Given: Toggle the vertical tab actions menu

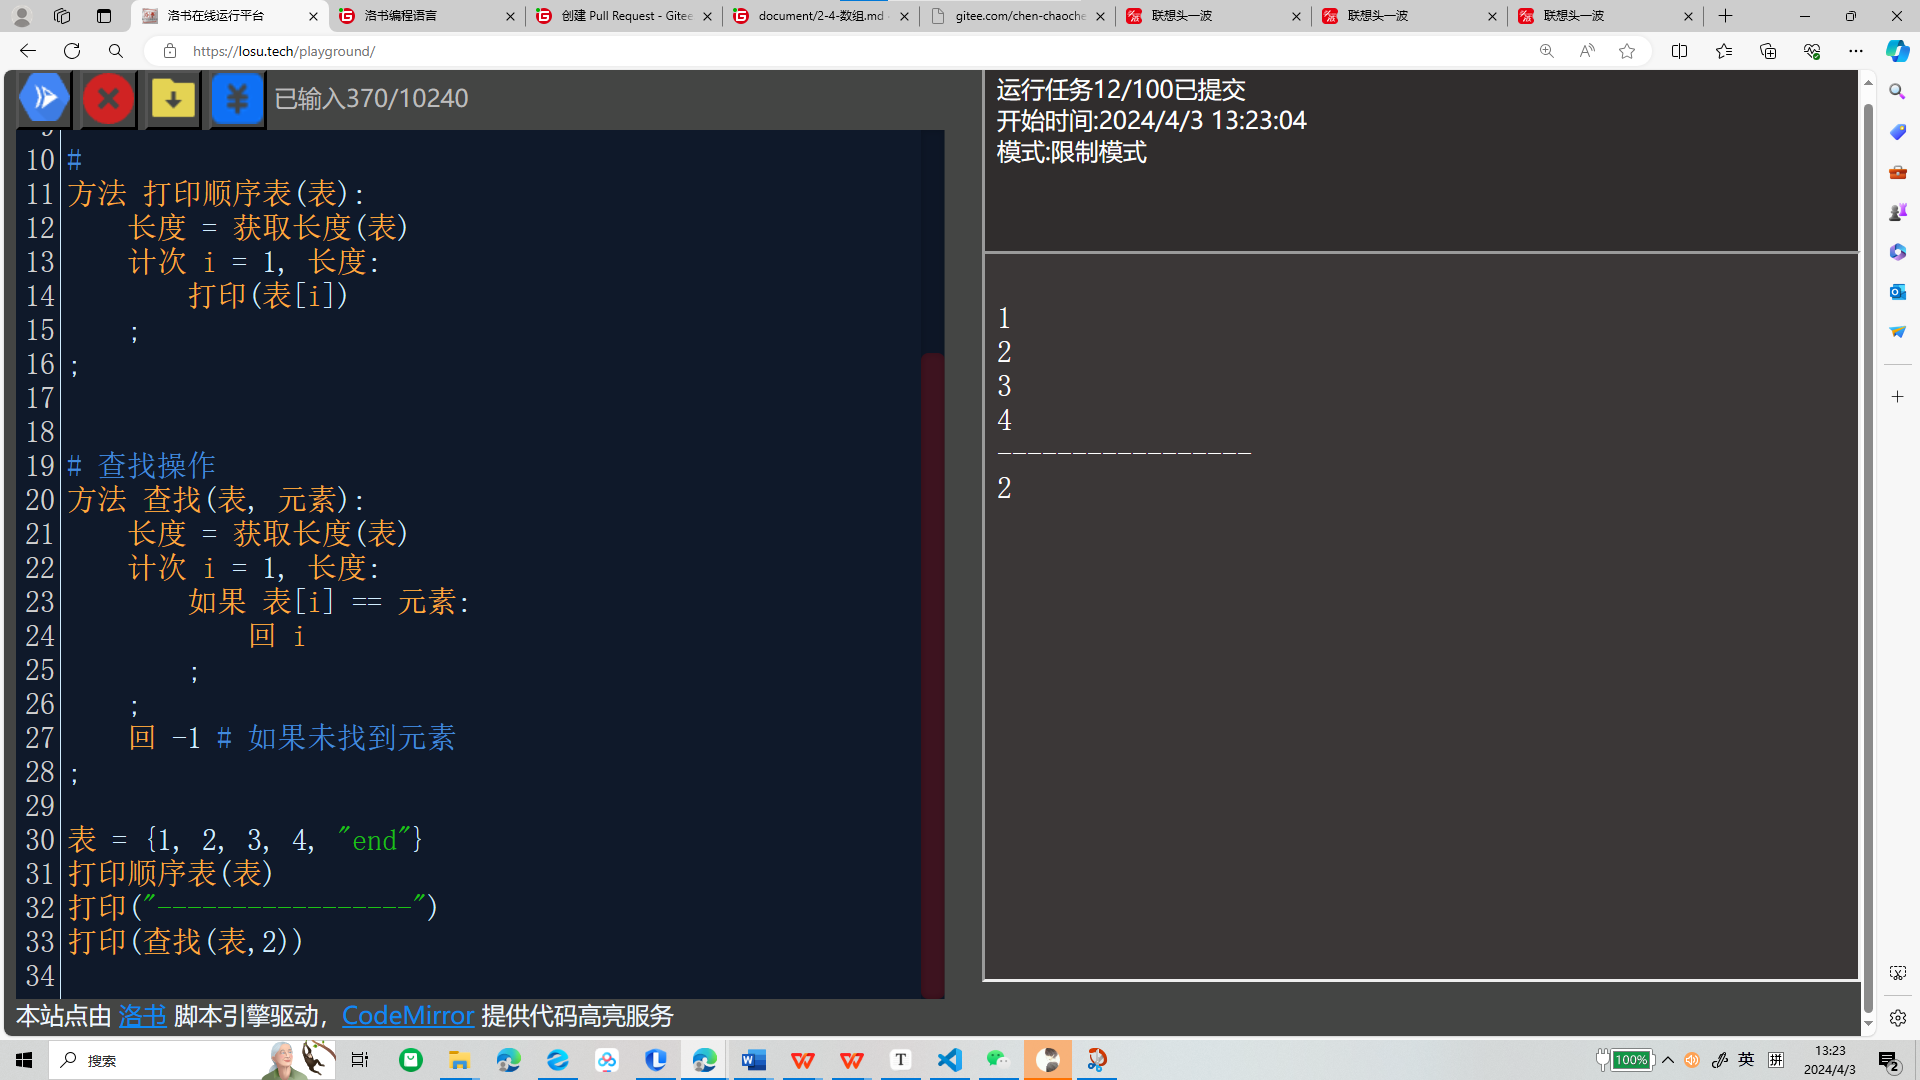Looking at the screenshot, I should click(104, 16).
